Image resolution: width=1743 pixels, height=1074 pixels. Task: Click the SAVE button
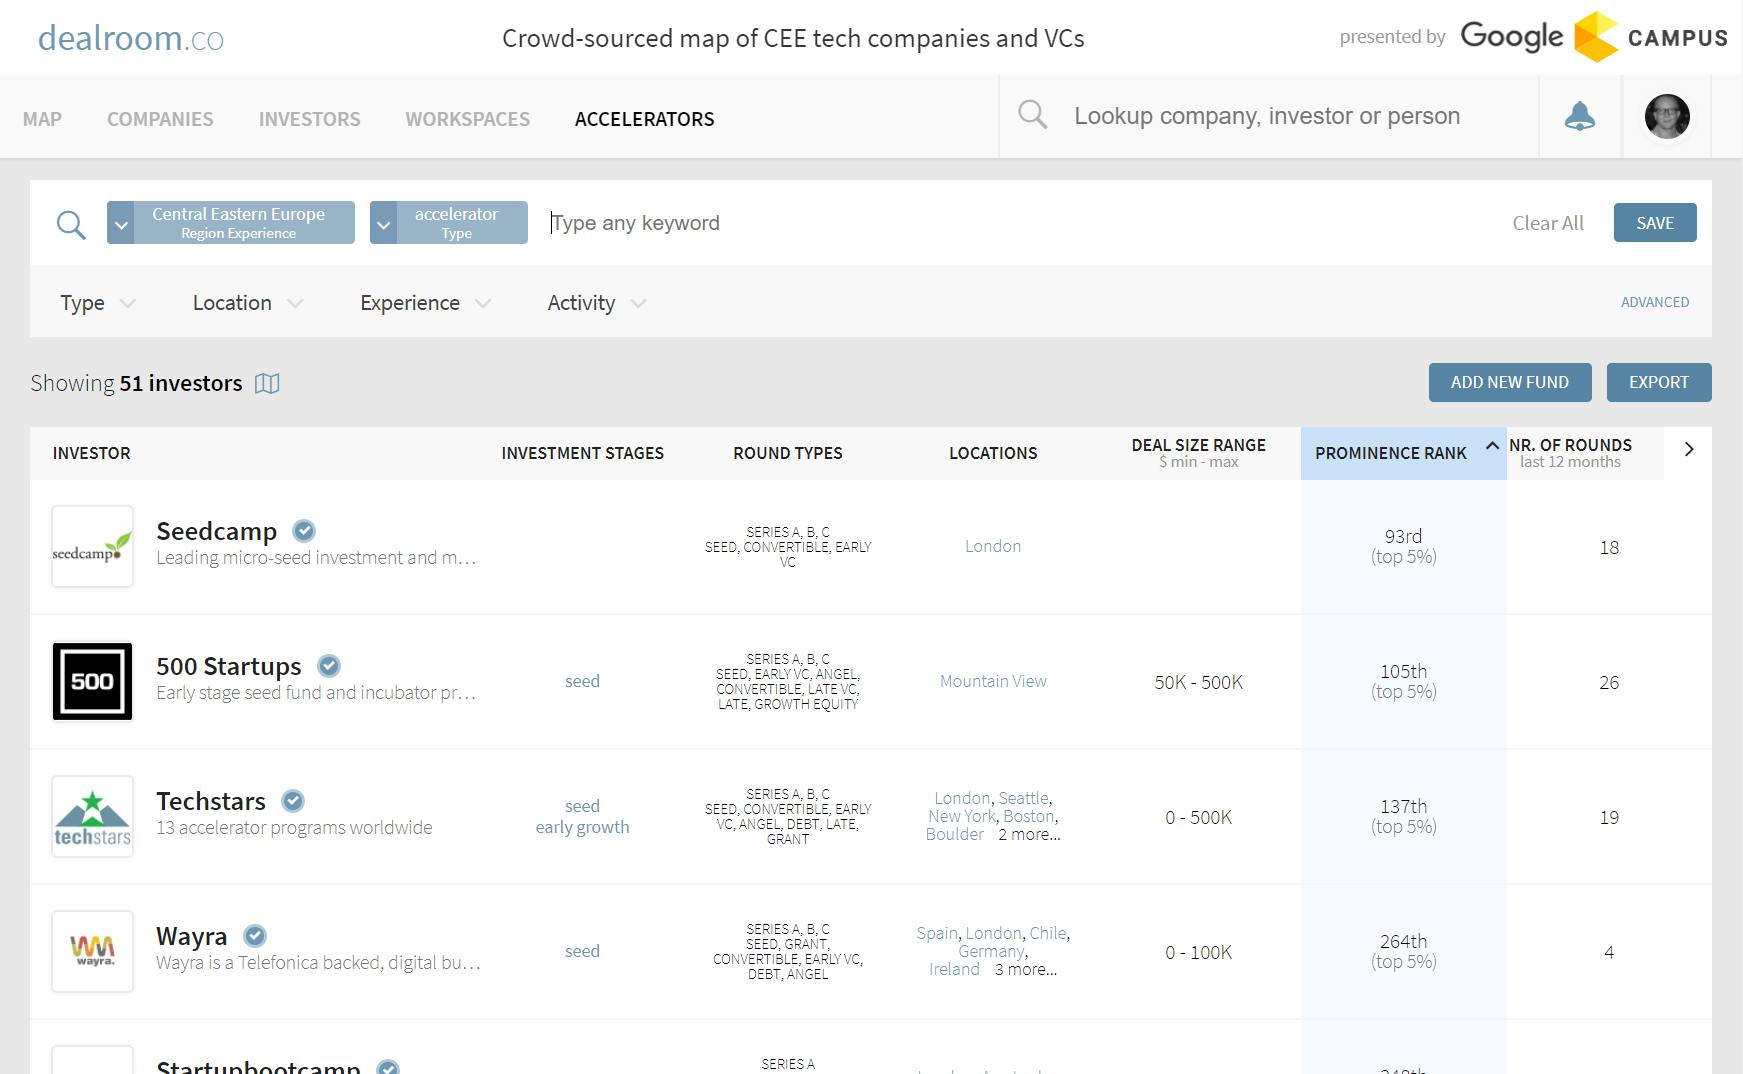click(x=1655, y=223)
